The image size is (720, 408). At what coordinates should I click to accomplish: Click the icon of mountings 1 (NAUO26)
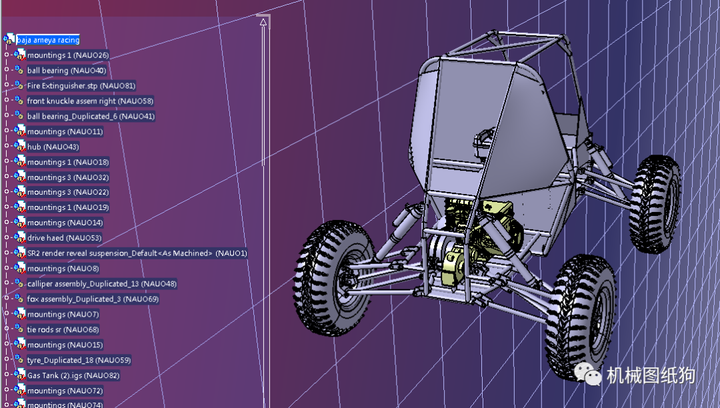(19, 55)
